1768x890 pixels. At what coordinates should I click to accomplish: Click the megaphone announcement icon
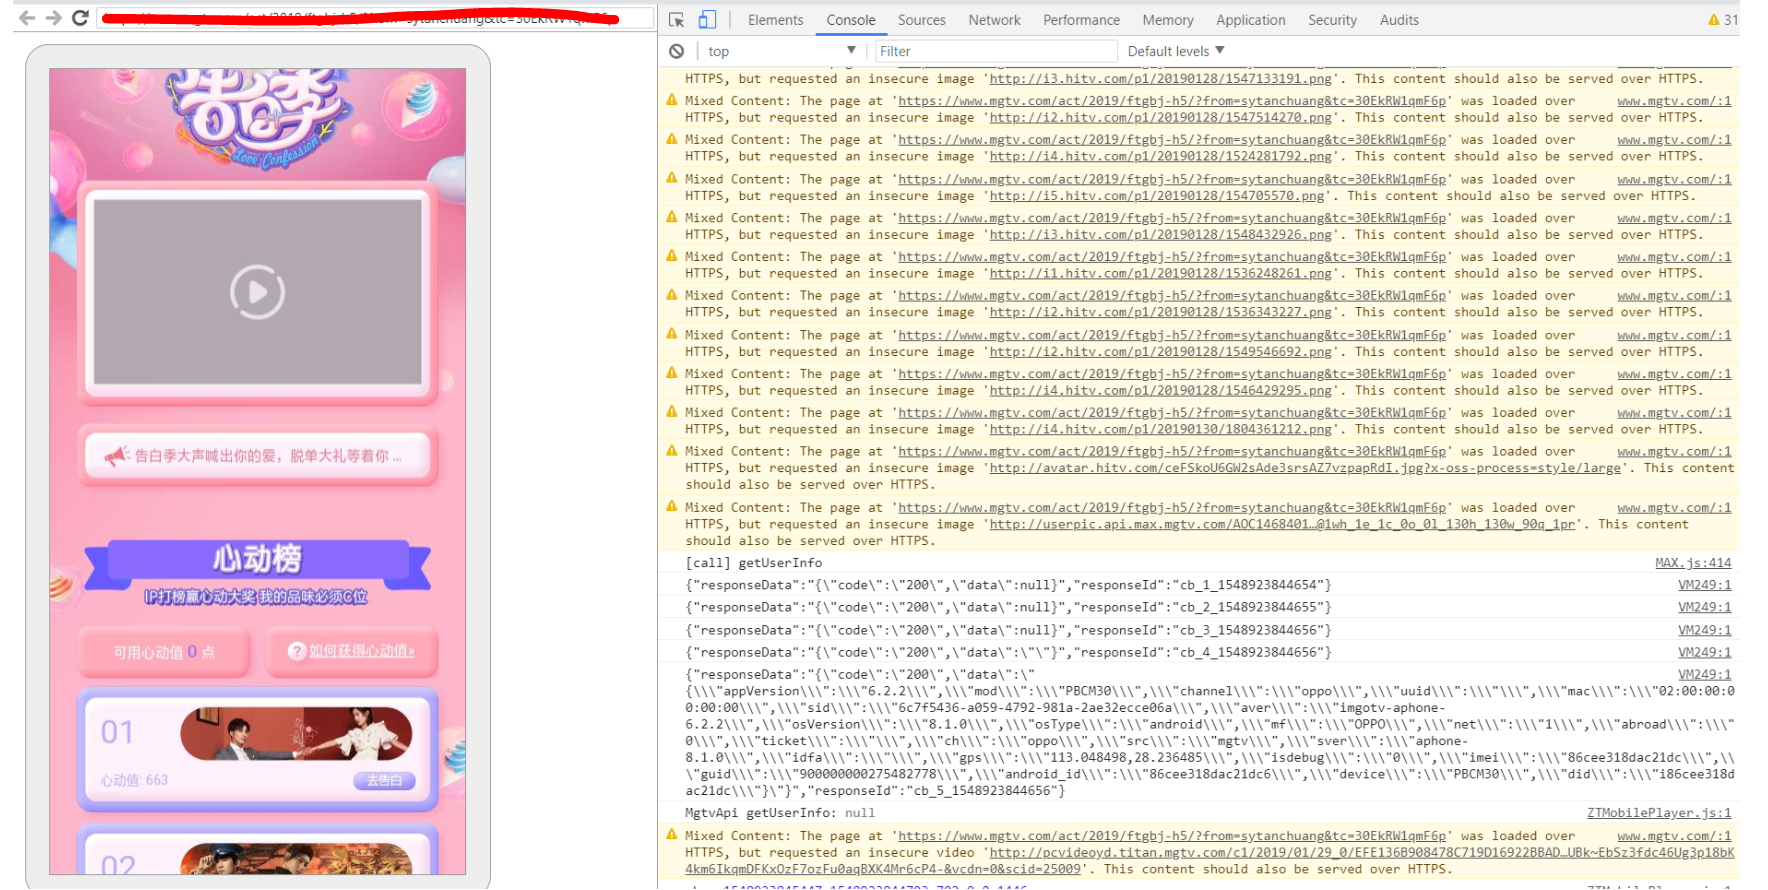pos(117,456)
